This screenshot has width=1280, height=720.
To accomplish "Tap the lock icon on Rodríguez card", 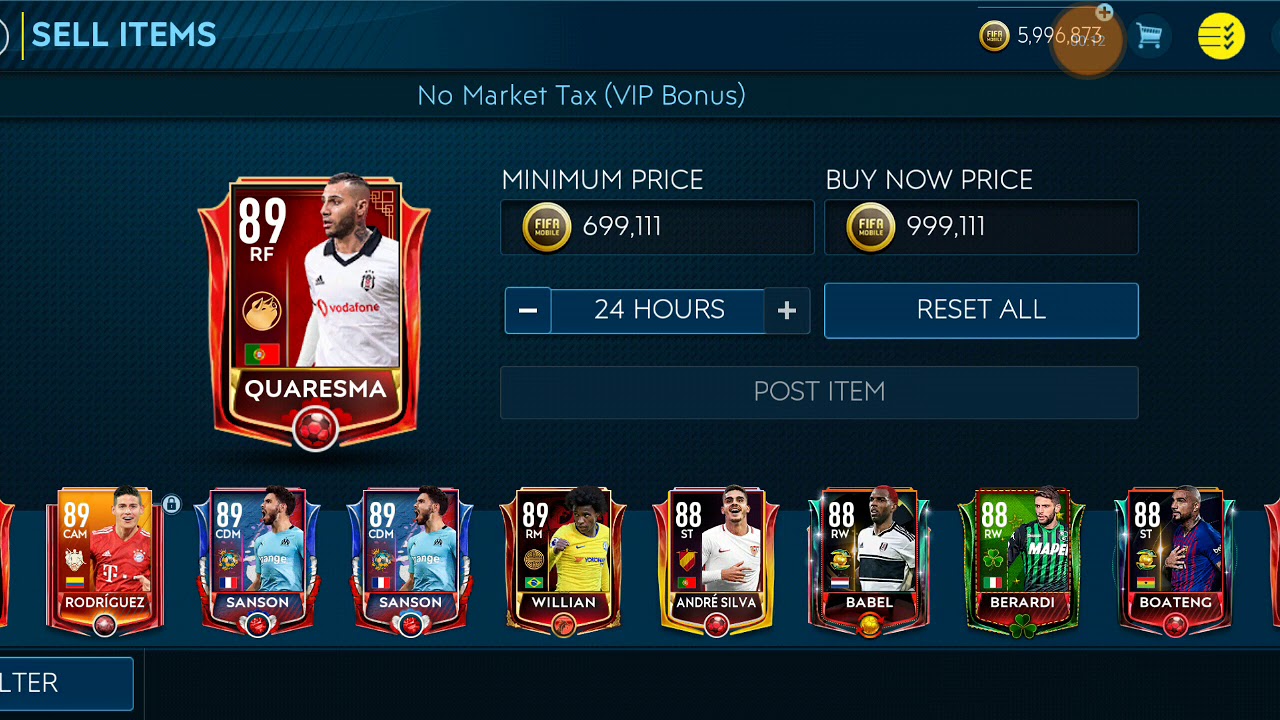I will (171, 504).
